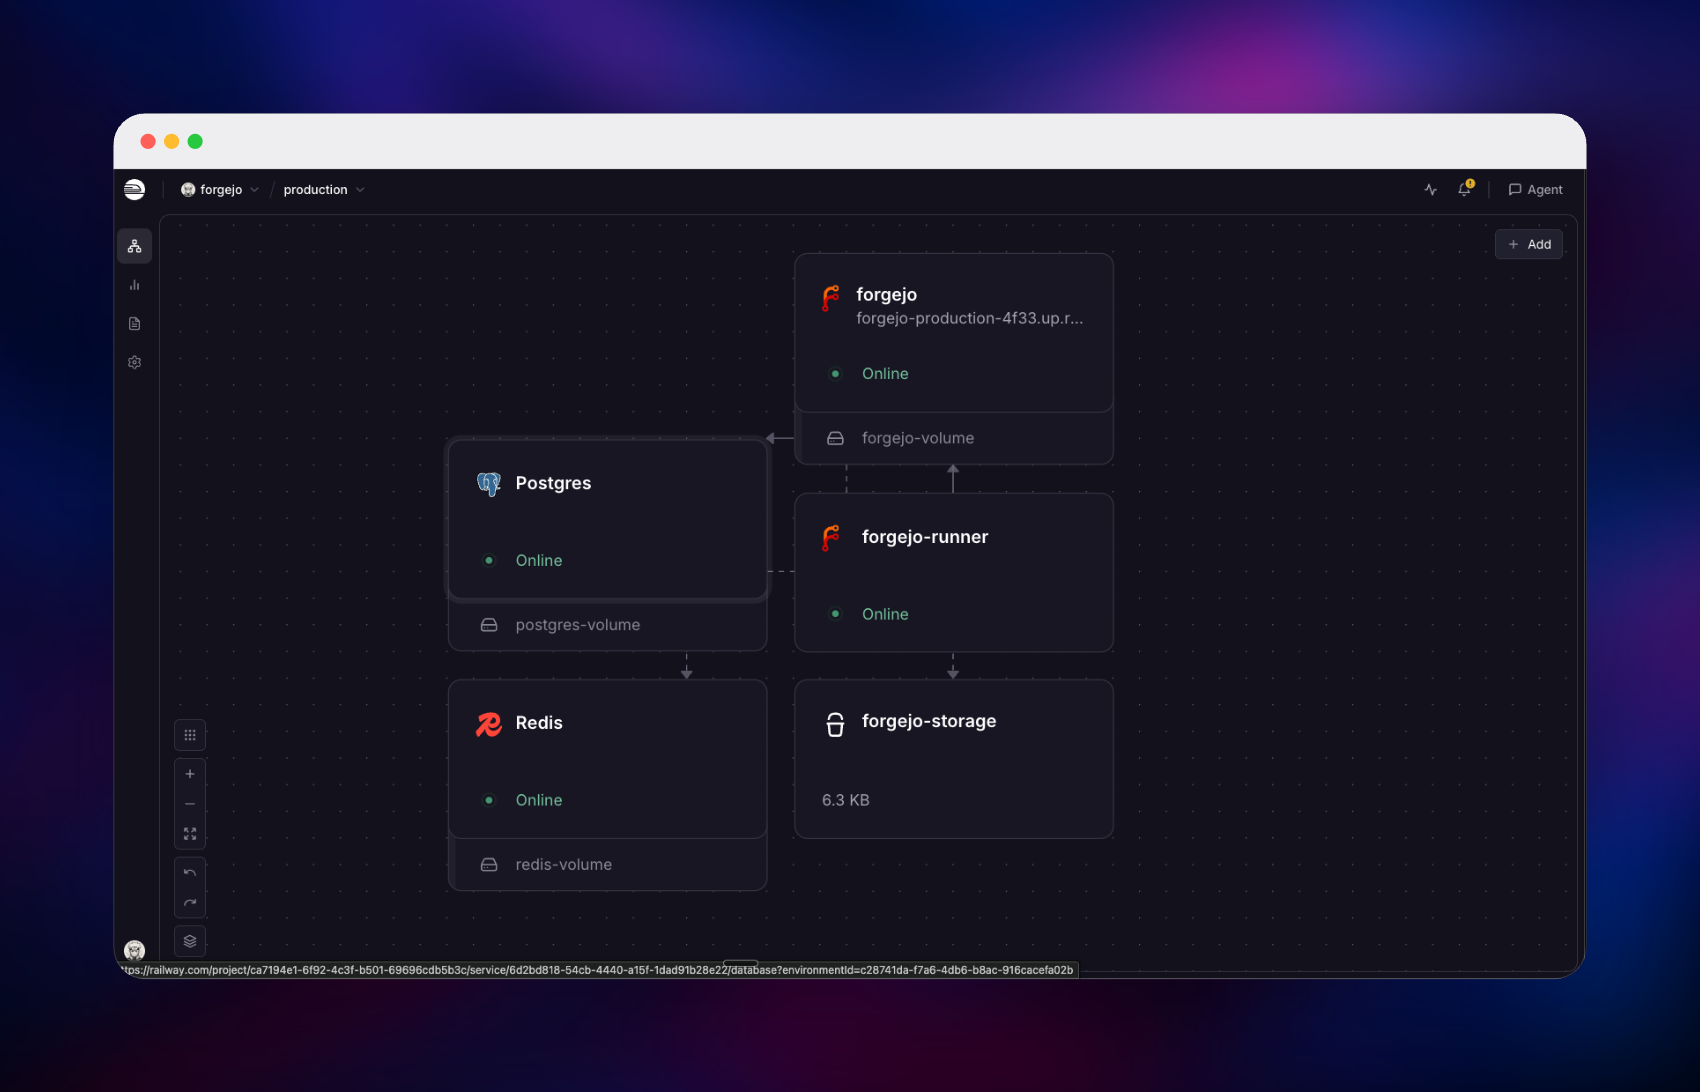Open the forgejo service card
This screenshot has width=1700, height=1092.
[954, 332]
